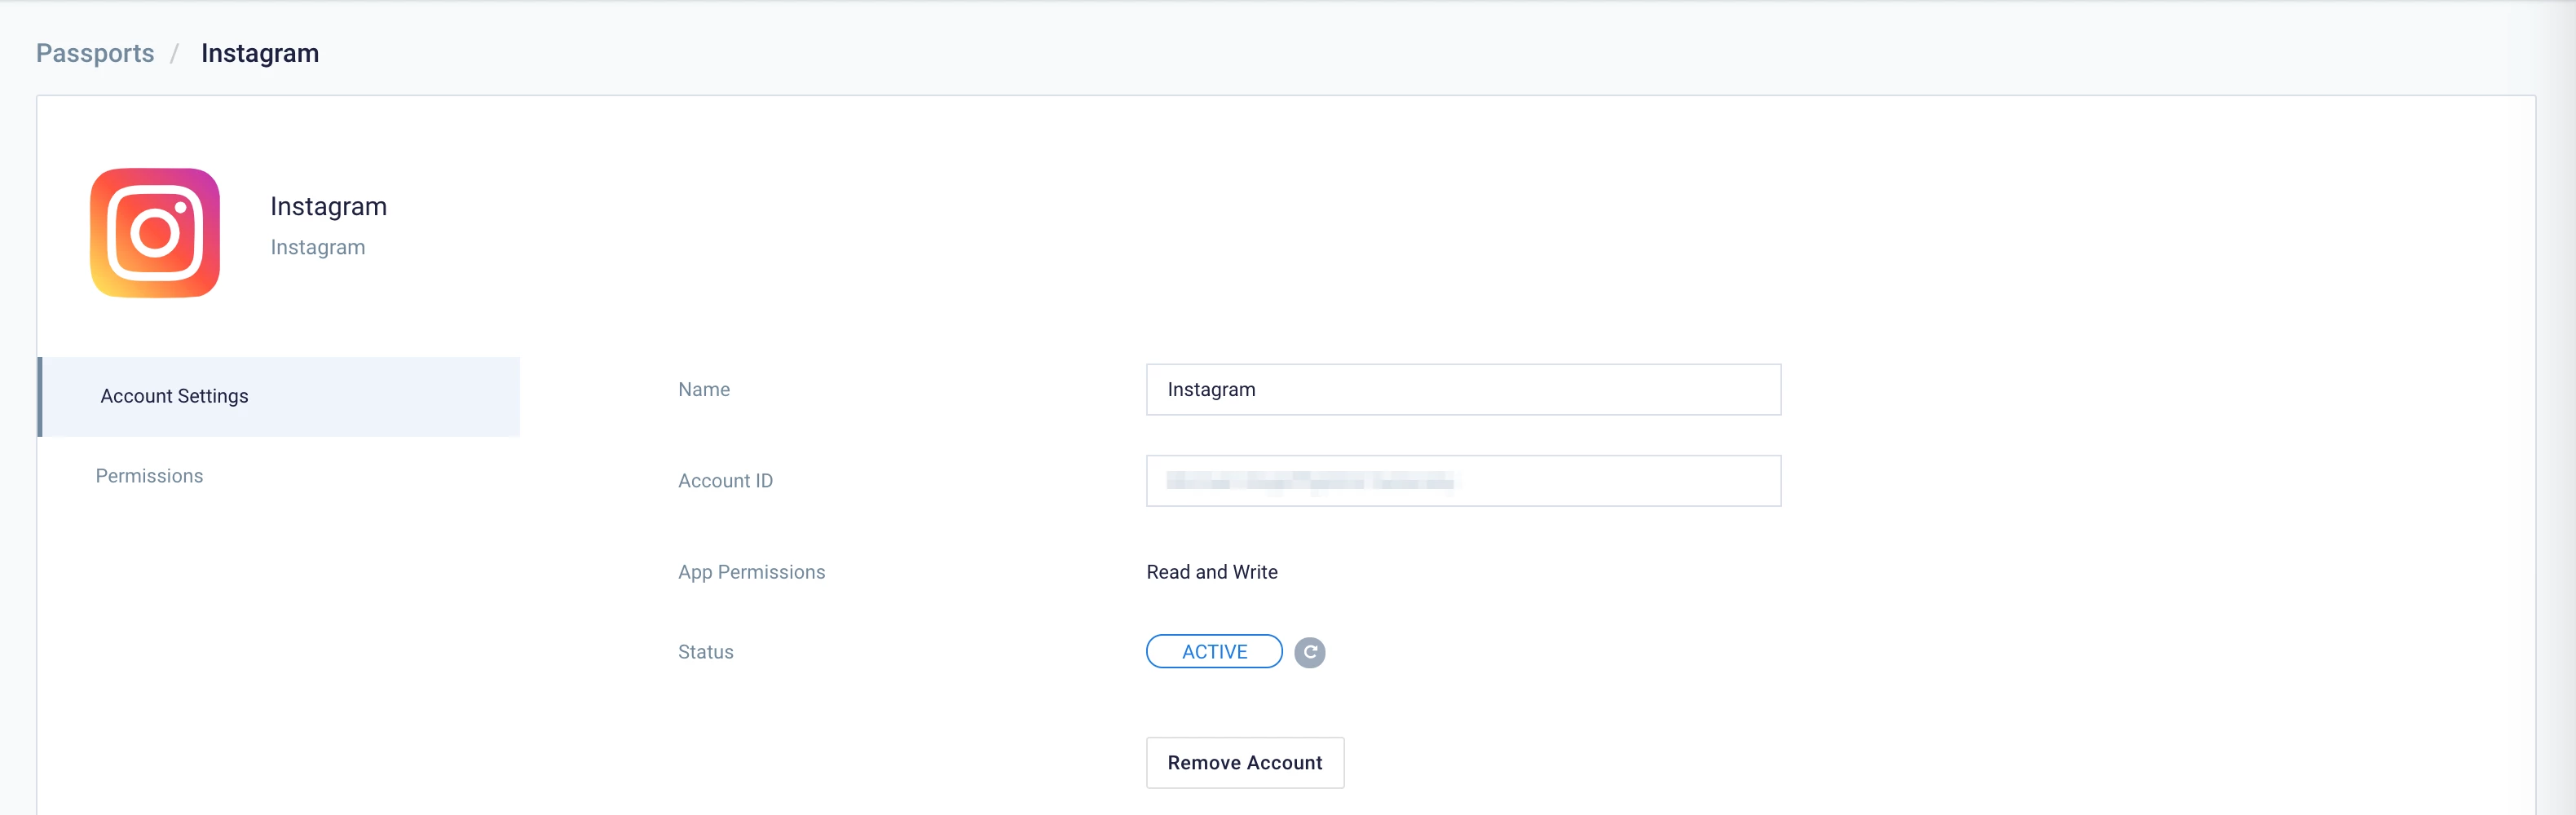This screenshot has width=2576, height=815.
Task: Click the ACTIVE status badge
Action: [1214, 652]
